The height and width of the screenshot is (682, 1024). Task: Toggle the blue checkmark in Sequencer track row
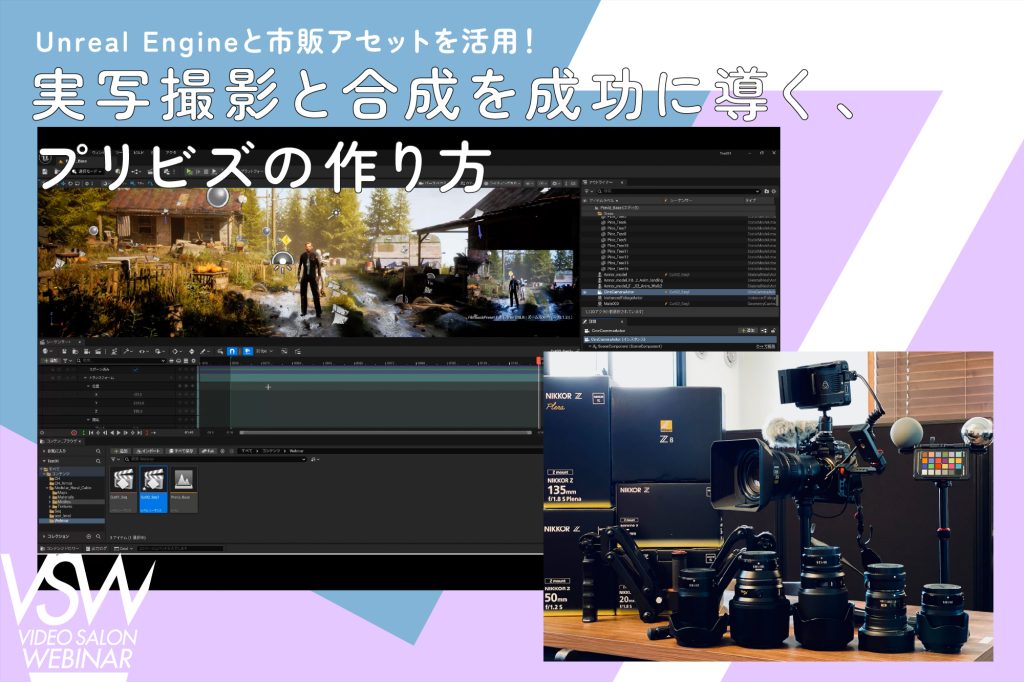tap(137, 370)
